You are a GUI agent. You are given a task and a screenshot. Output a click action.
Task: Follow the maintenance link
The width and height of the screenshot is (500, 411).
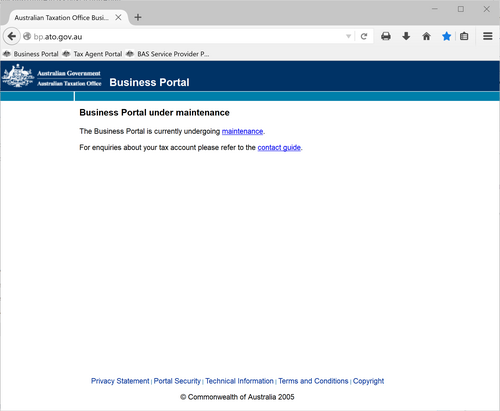pyautogui.click(x=242, y=131)
